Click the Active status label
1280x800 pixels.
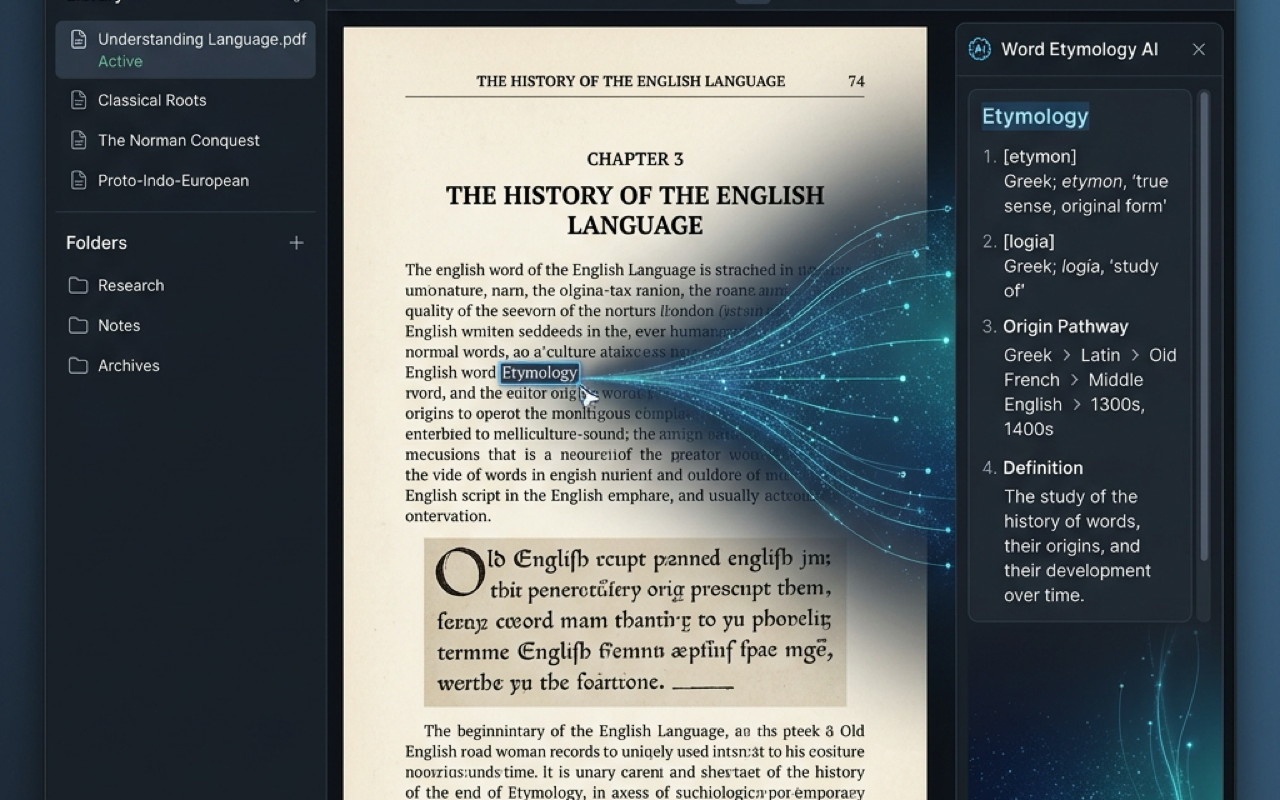coord(120,61)
